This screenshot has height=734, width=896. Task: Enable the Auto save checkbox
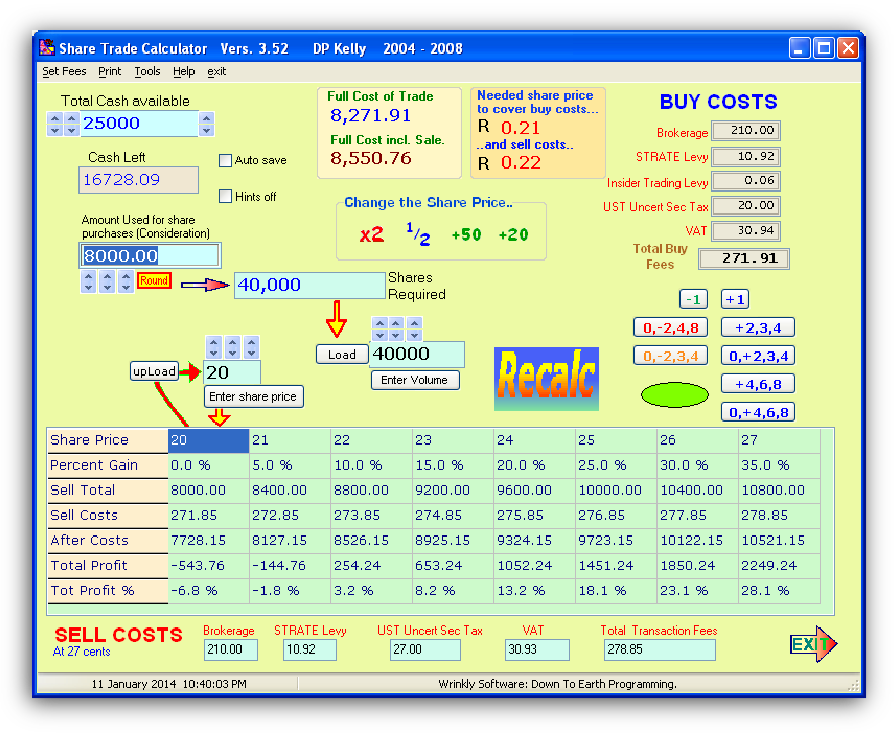226,160
